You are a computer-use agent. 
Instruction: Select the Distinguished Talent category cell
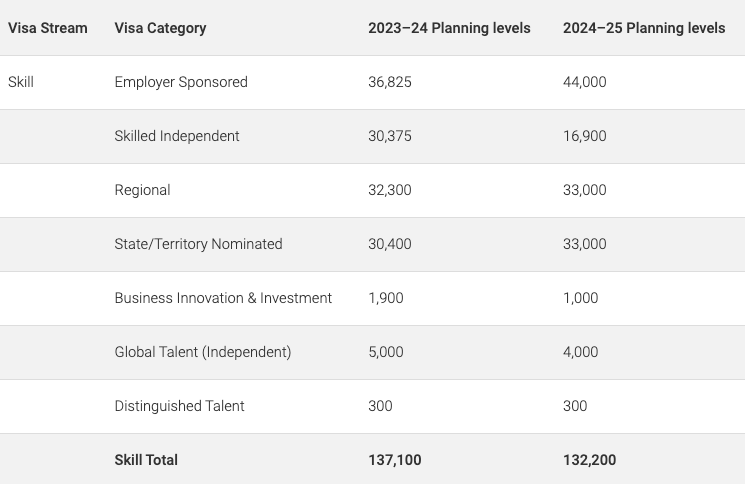coord(179,406)
